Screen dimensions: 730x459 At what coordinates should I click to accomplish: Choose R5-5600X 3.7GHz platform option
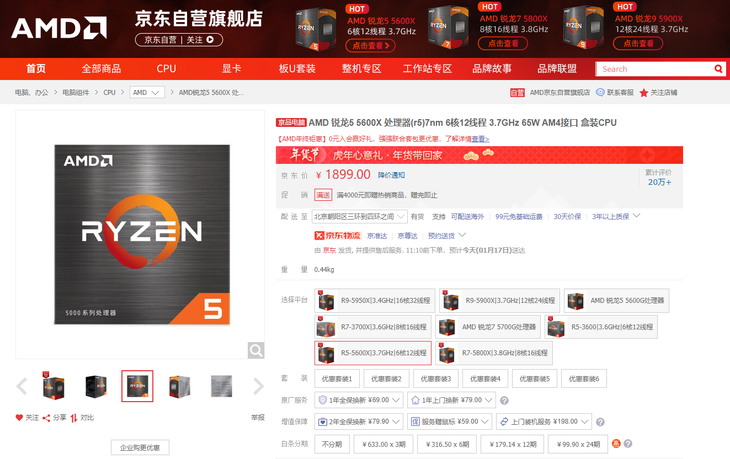pos(373,353)
